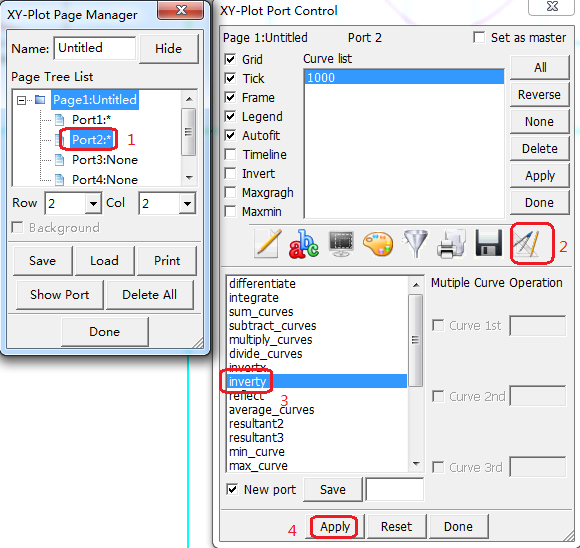The image size is (580, 548).
Task: Select the funnel filter icon
Action: (x=415, y=243)
